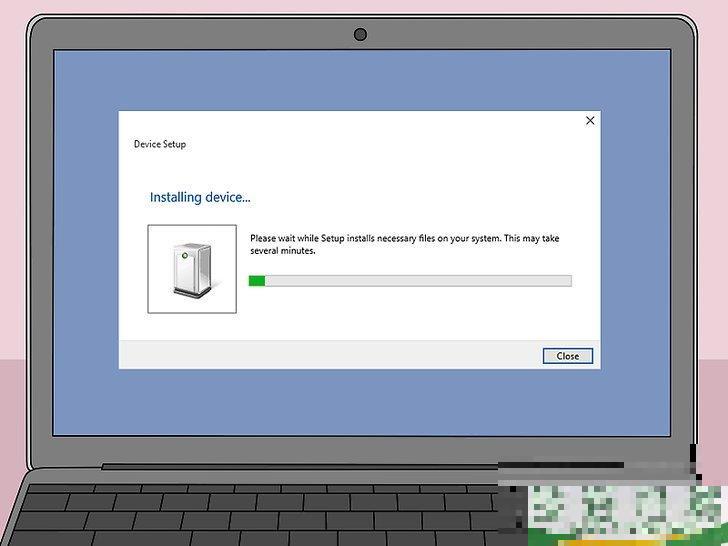Click the blue desktop below the dialog
Image resolution: width=728 pixels, height=546 pixels.
click(360, 400)
